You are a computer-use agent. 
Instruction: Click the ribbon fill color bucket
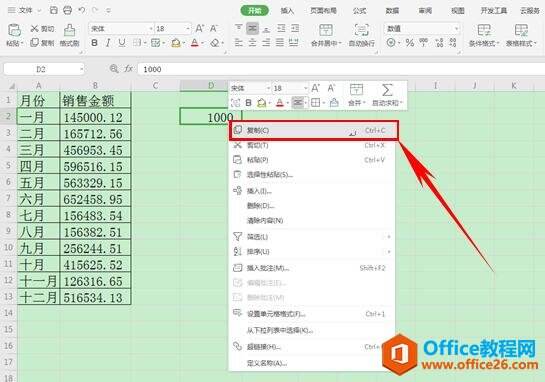176,43
